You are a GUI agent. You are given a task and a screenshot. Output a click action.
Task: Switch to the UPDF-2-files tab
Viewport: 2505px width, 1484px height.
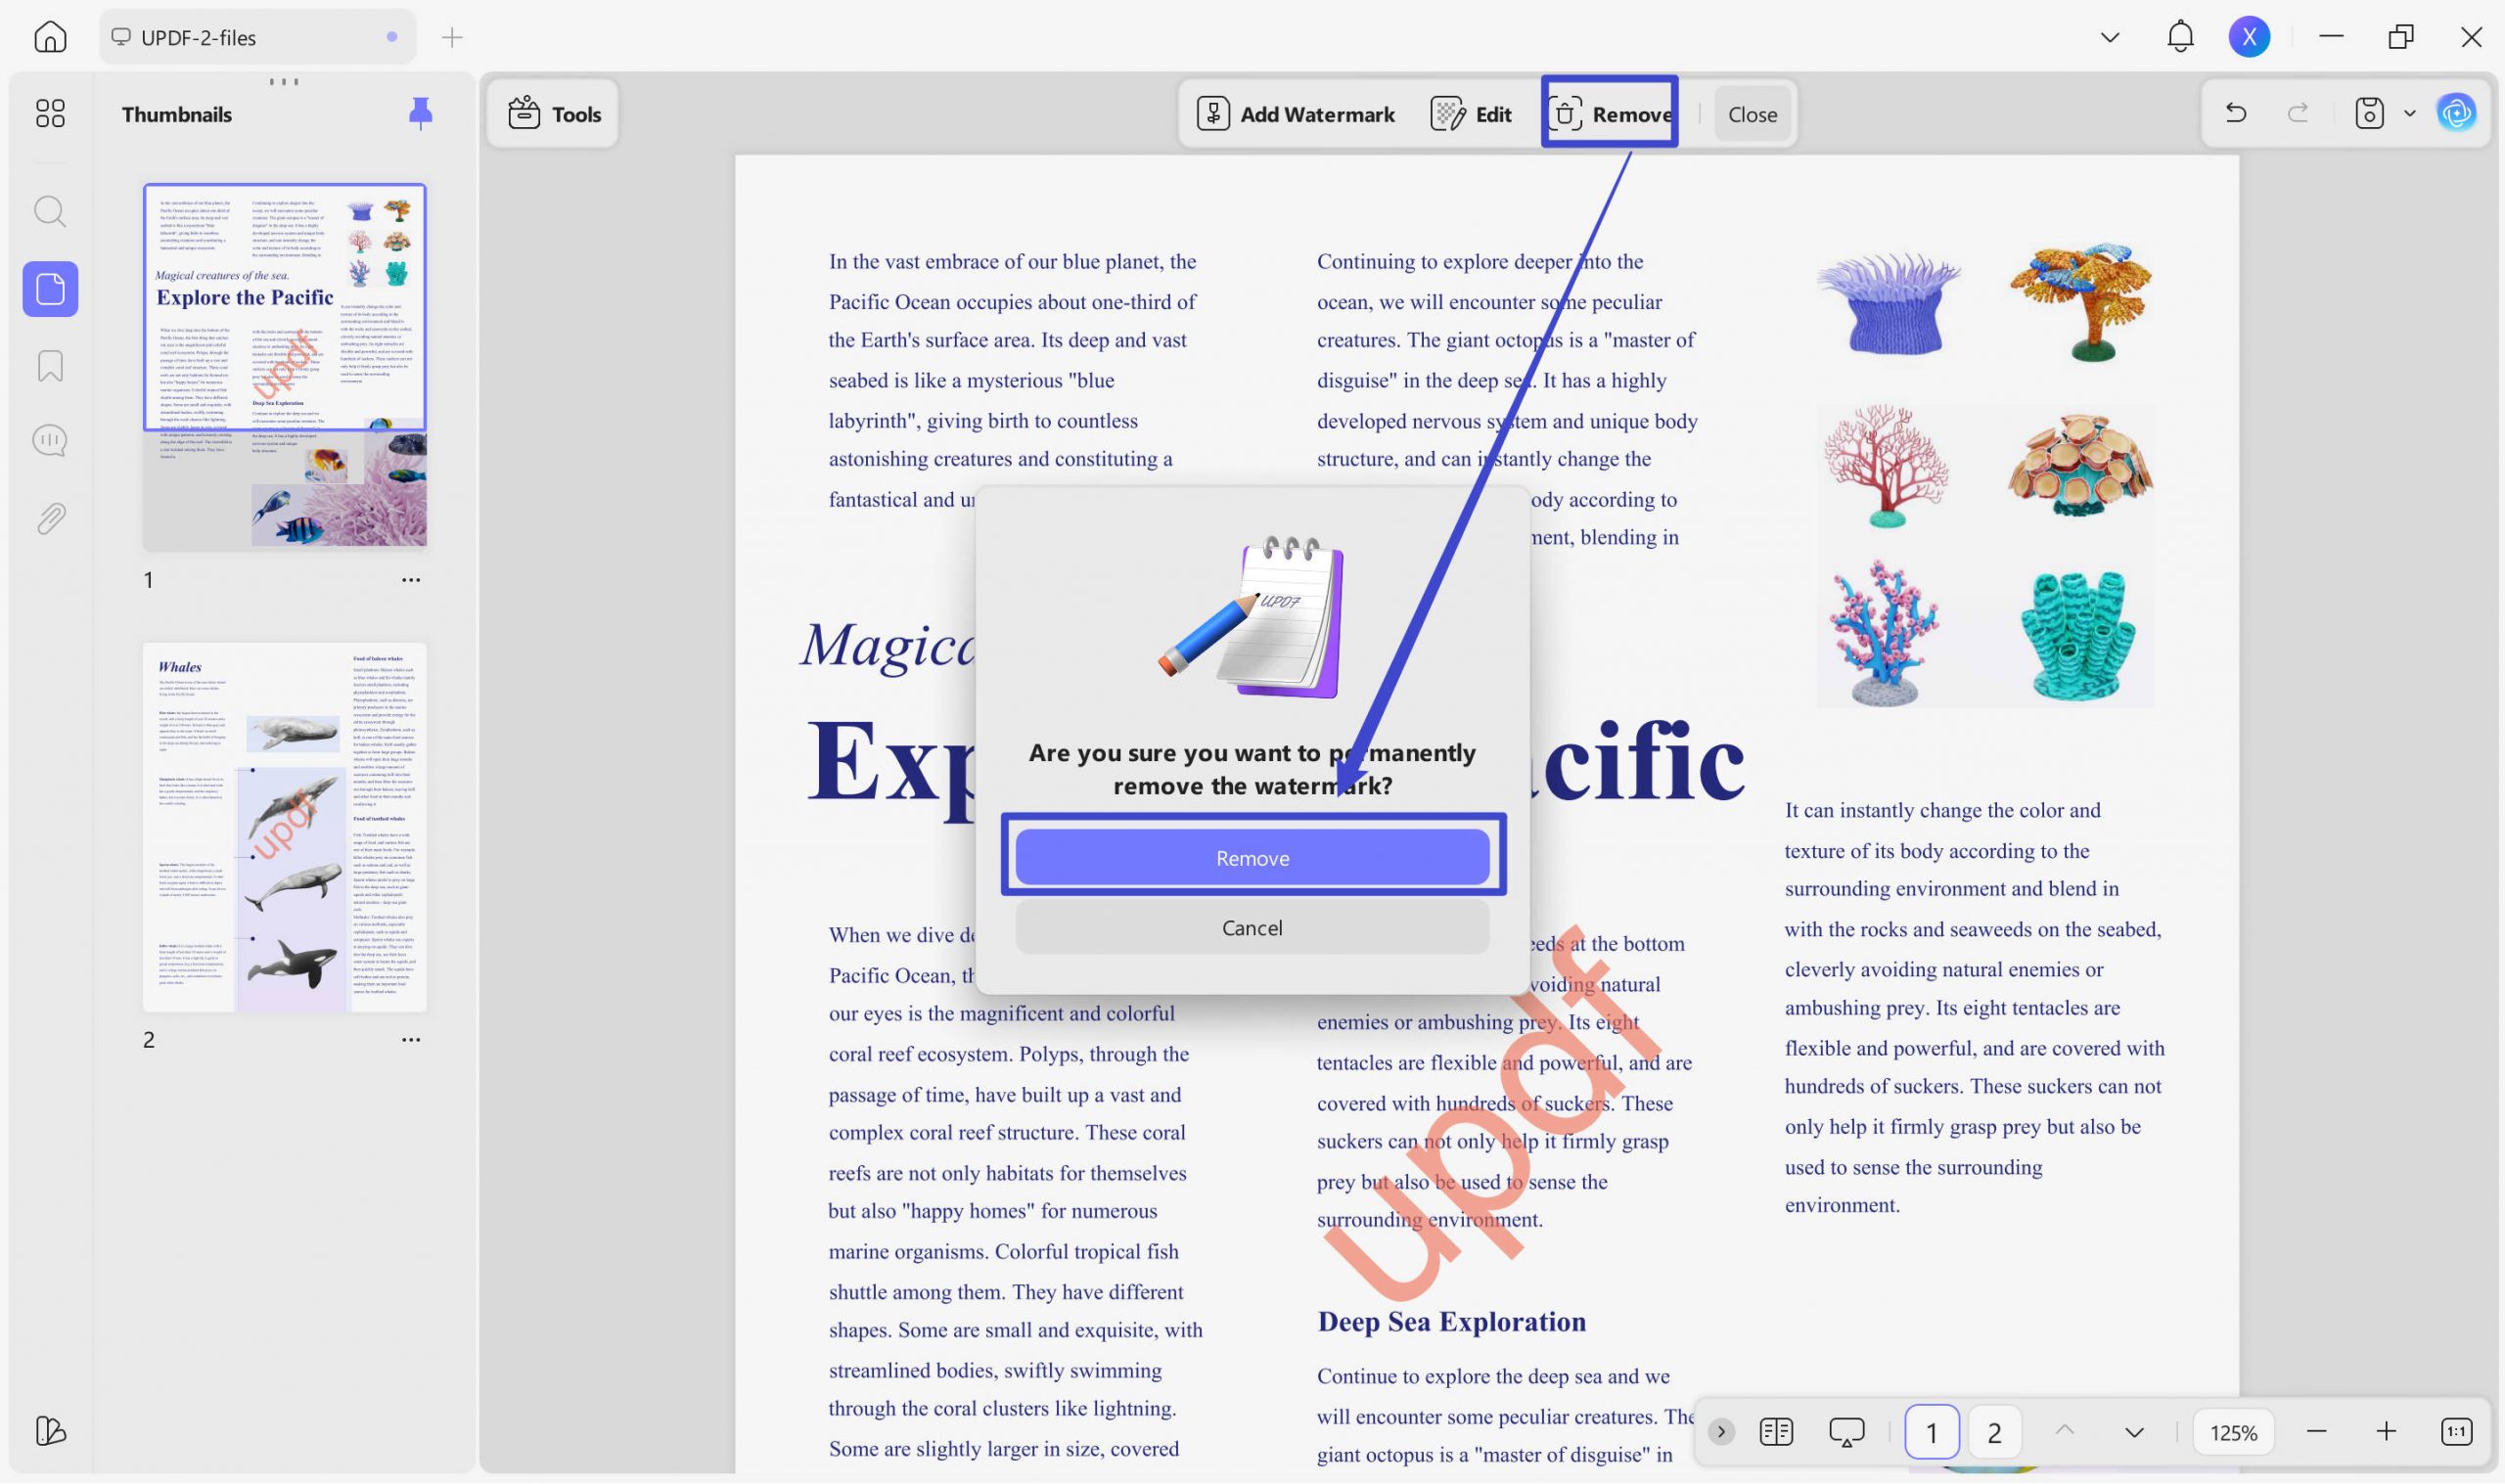tap(257, 37)
